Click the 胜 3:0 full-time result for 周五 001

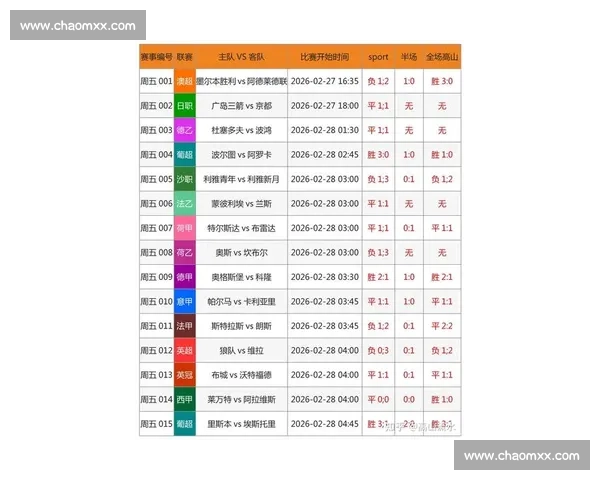(x=442, y=81)
